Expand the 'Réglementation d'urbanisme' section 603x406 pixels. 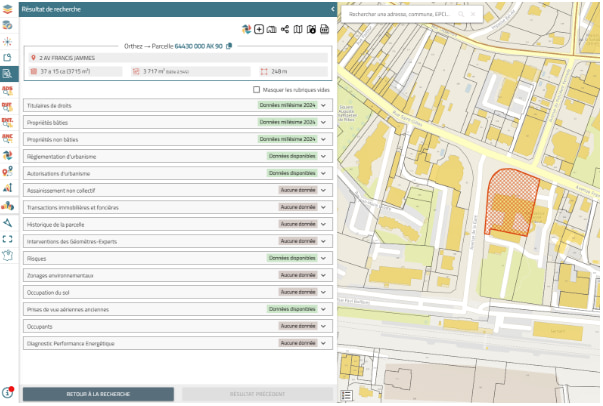[x=324, y=156]
